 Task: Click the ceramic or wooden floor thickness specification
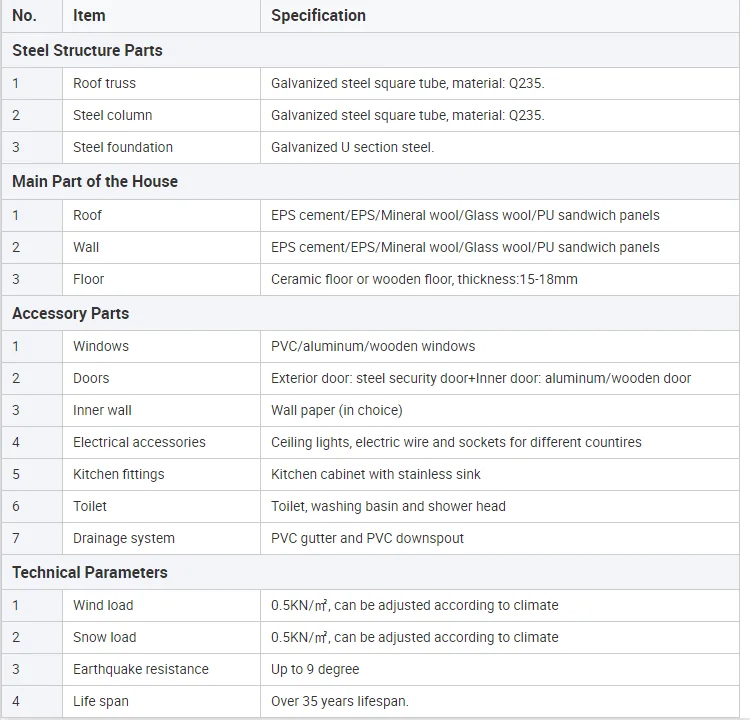tap(424, 279)
